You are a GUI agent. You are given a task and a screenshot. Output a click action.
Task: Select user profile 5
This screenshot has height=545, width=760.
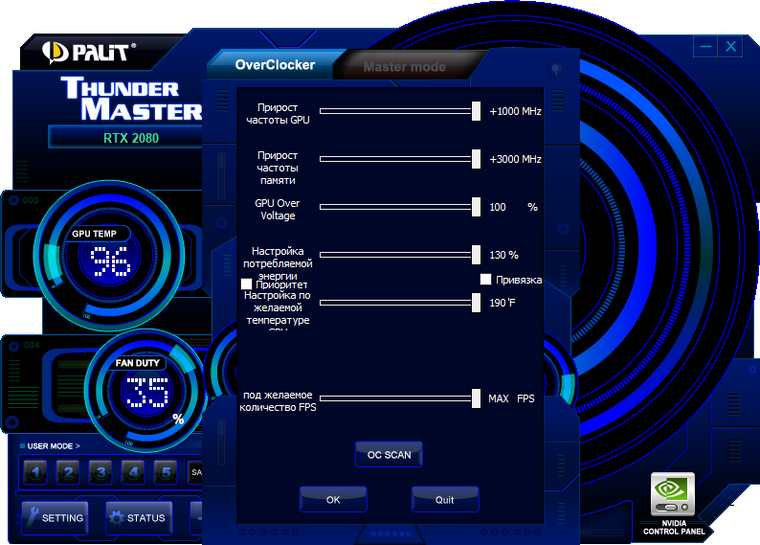(166, 472)
